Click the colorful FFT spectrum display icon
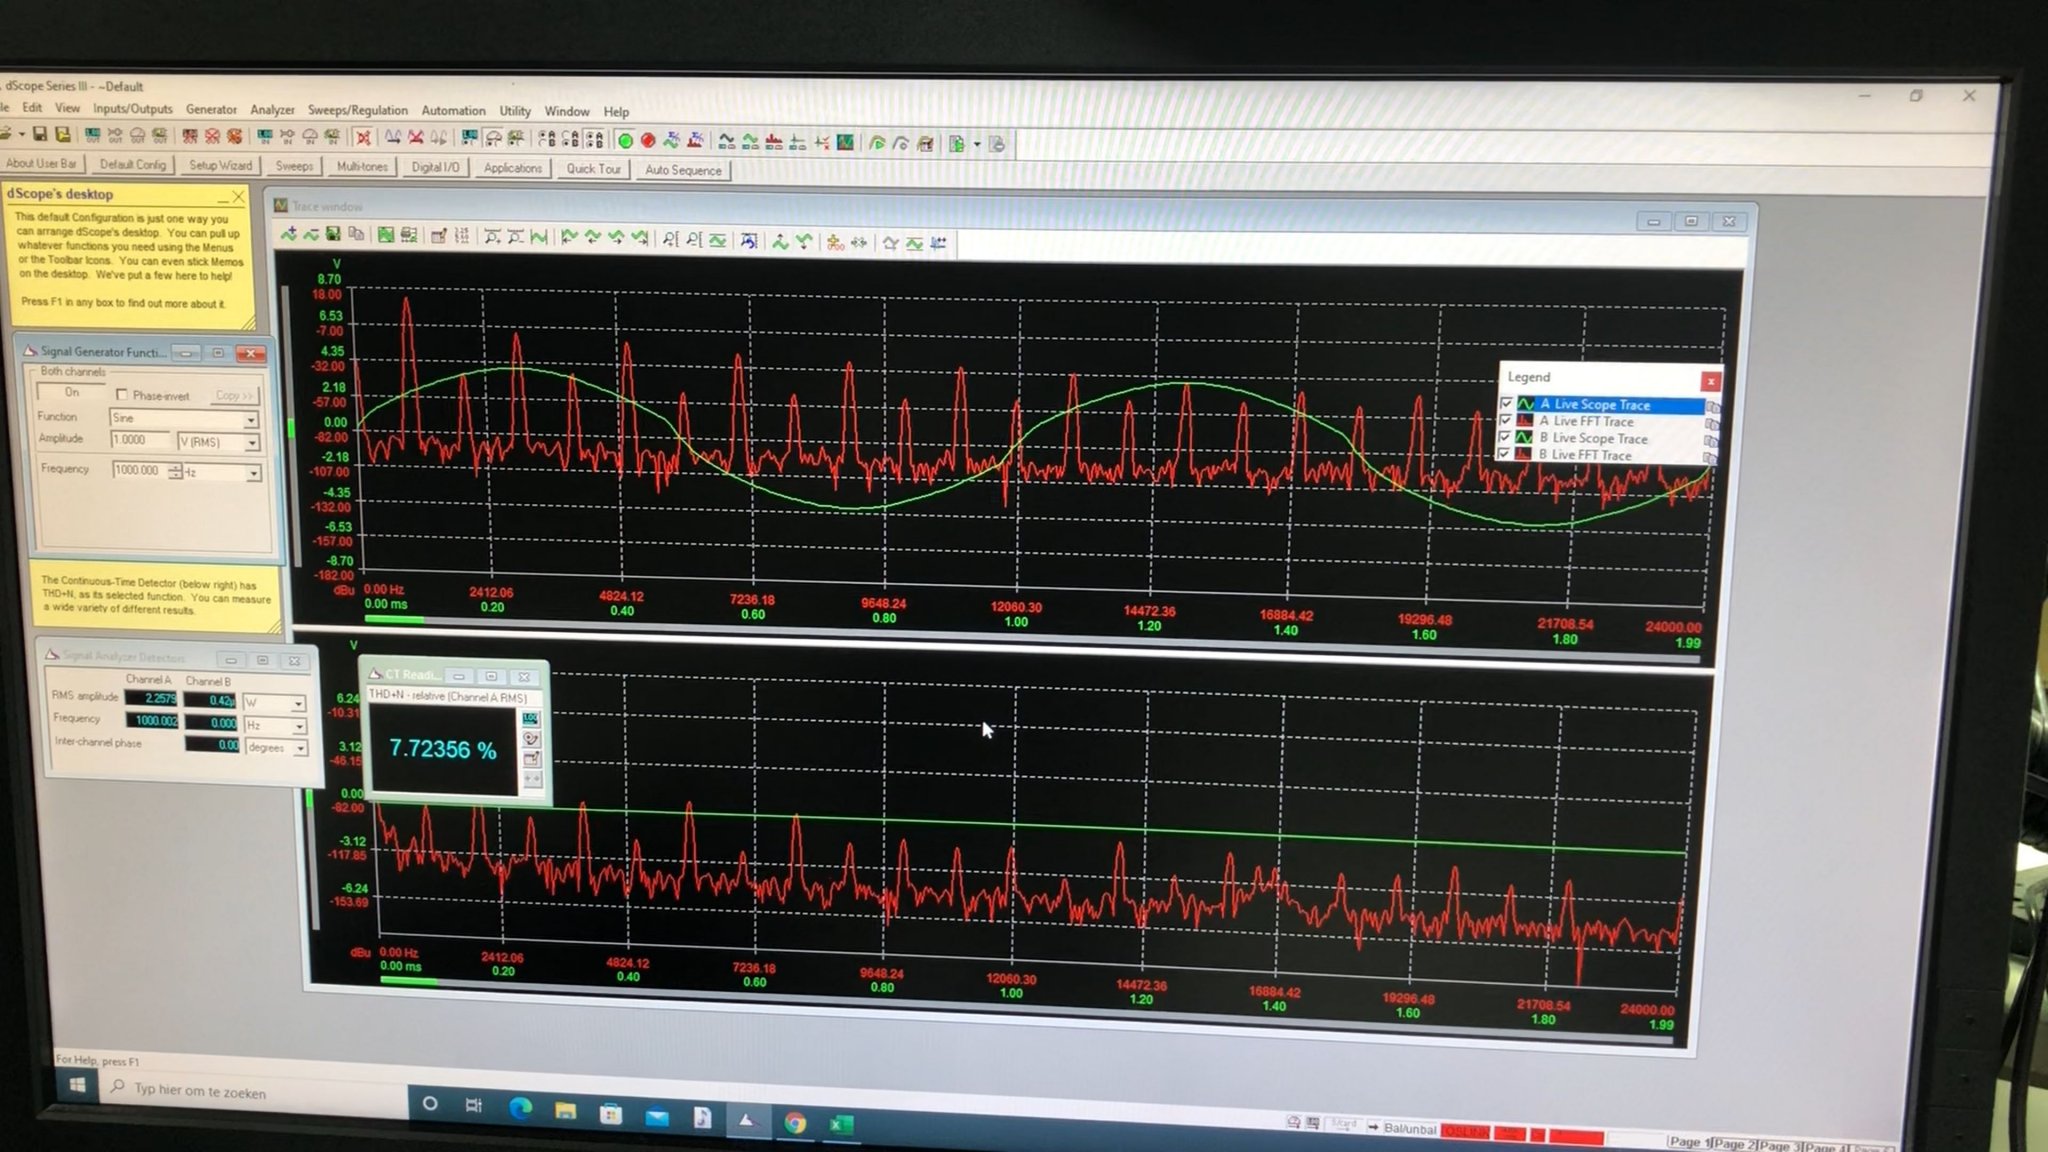This screenshot has width=2048, height=1152. (x=846, y=142)
